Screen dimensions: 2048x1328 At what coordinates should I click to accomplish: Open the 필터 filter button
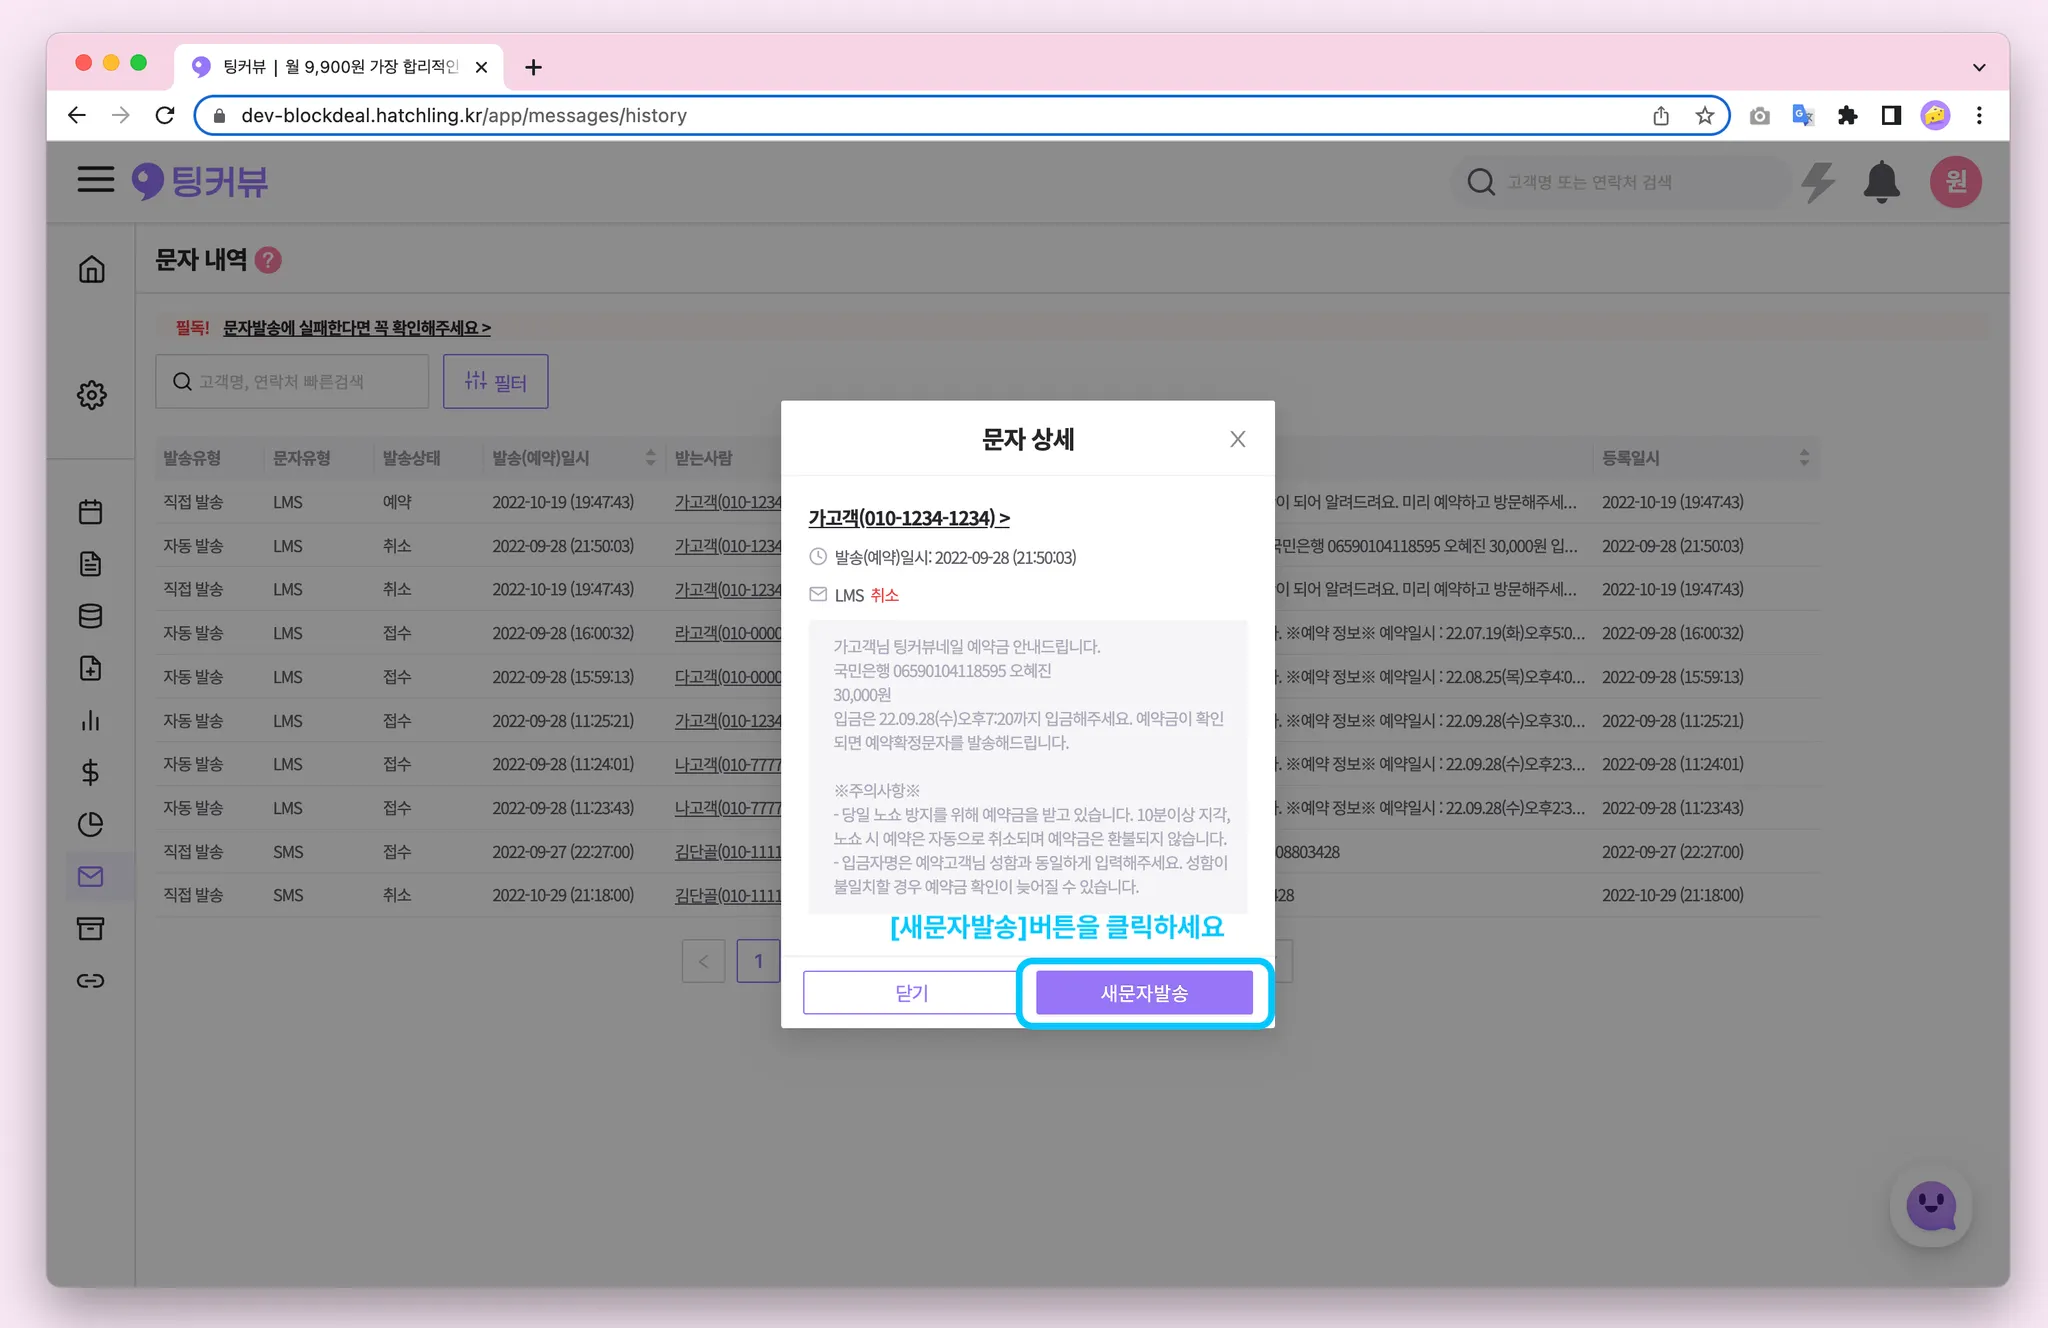pos(496,382)
